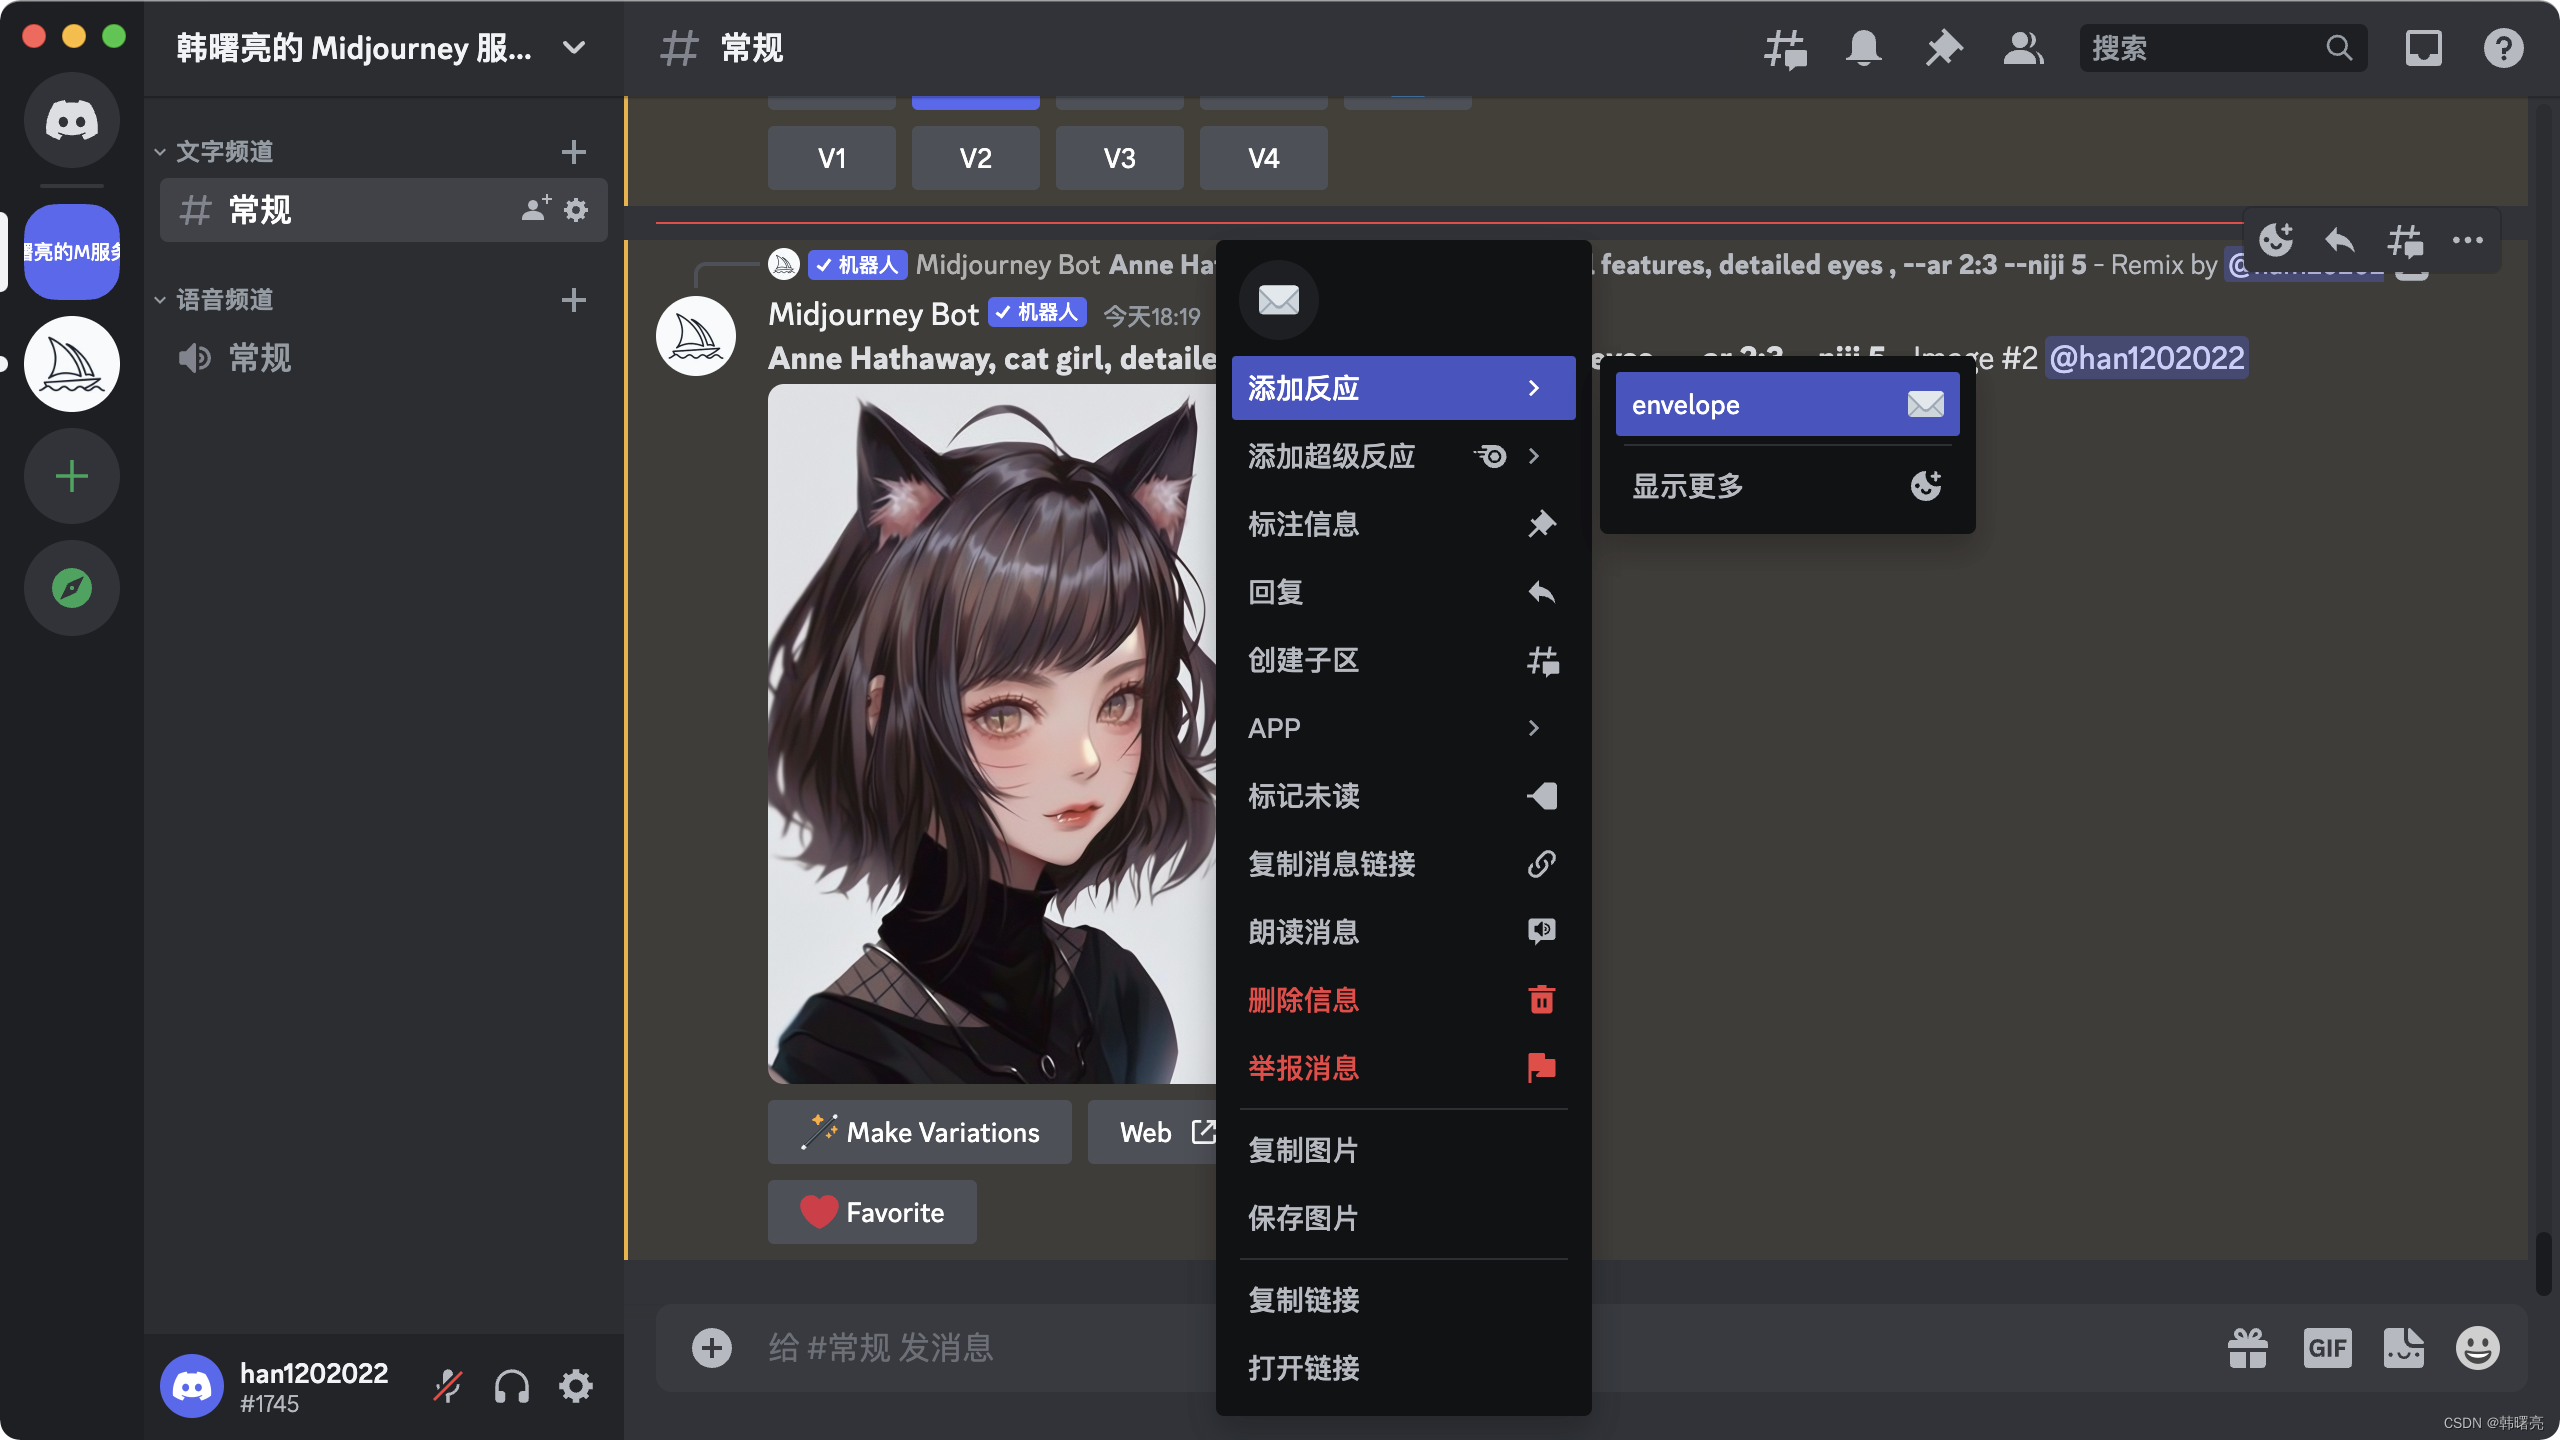This screenshot has width=2560, height=1440.
Task: Open the Threads icon in channel header
Action: 1785,48
